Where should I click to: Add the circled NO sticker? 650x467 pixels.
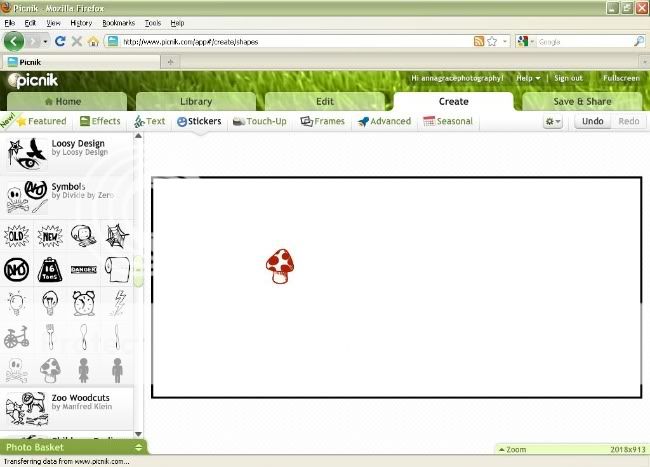[x=17, y=270]
